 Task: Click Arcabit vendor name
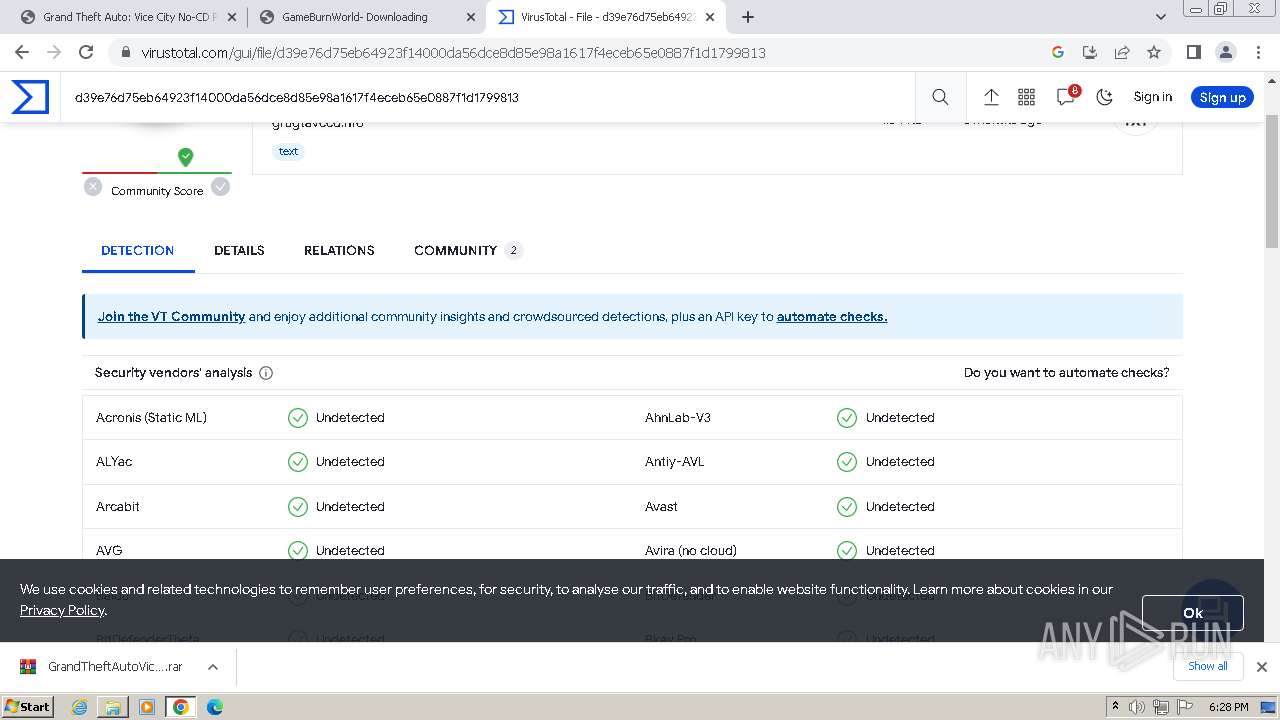tap(118, 506)
